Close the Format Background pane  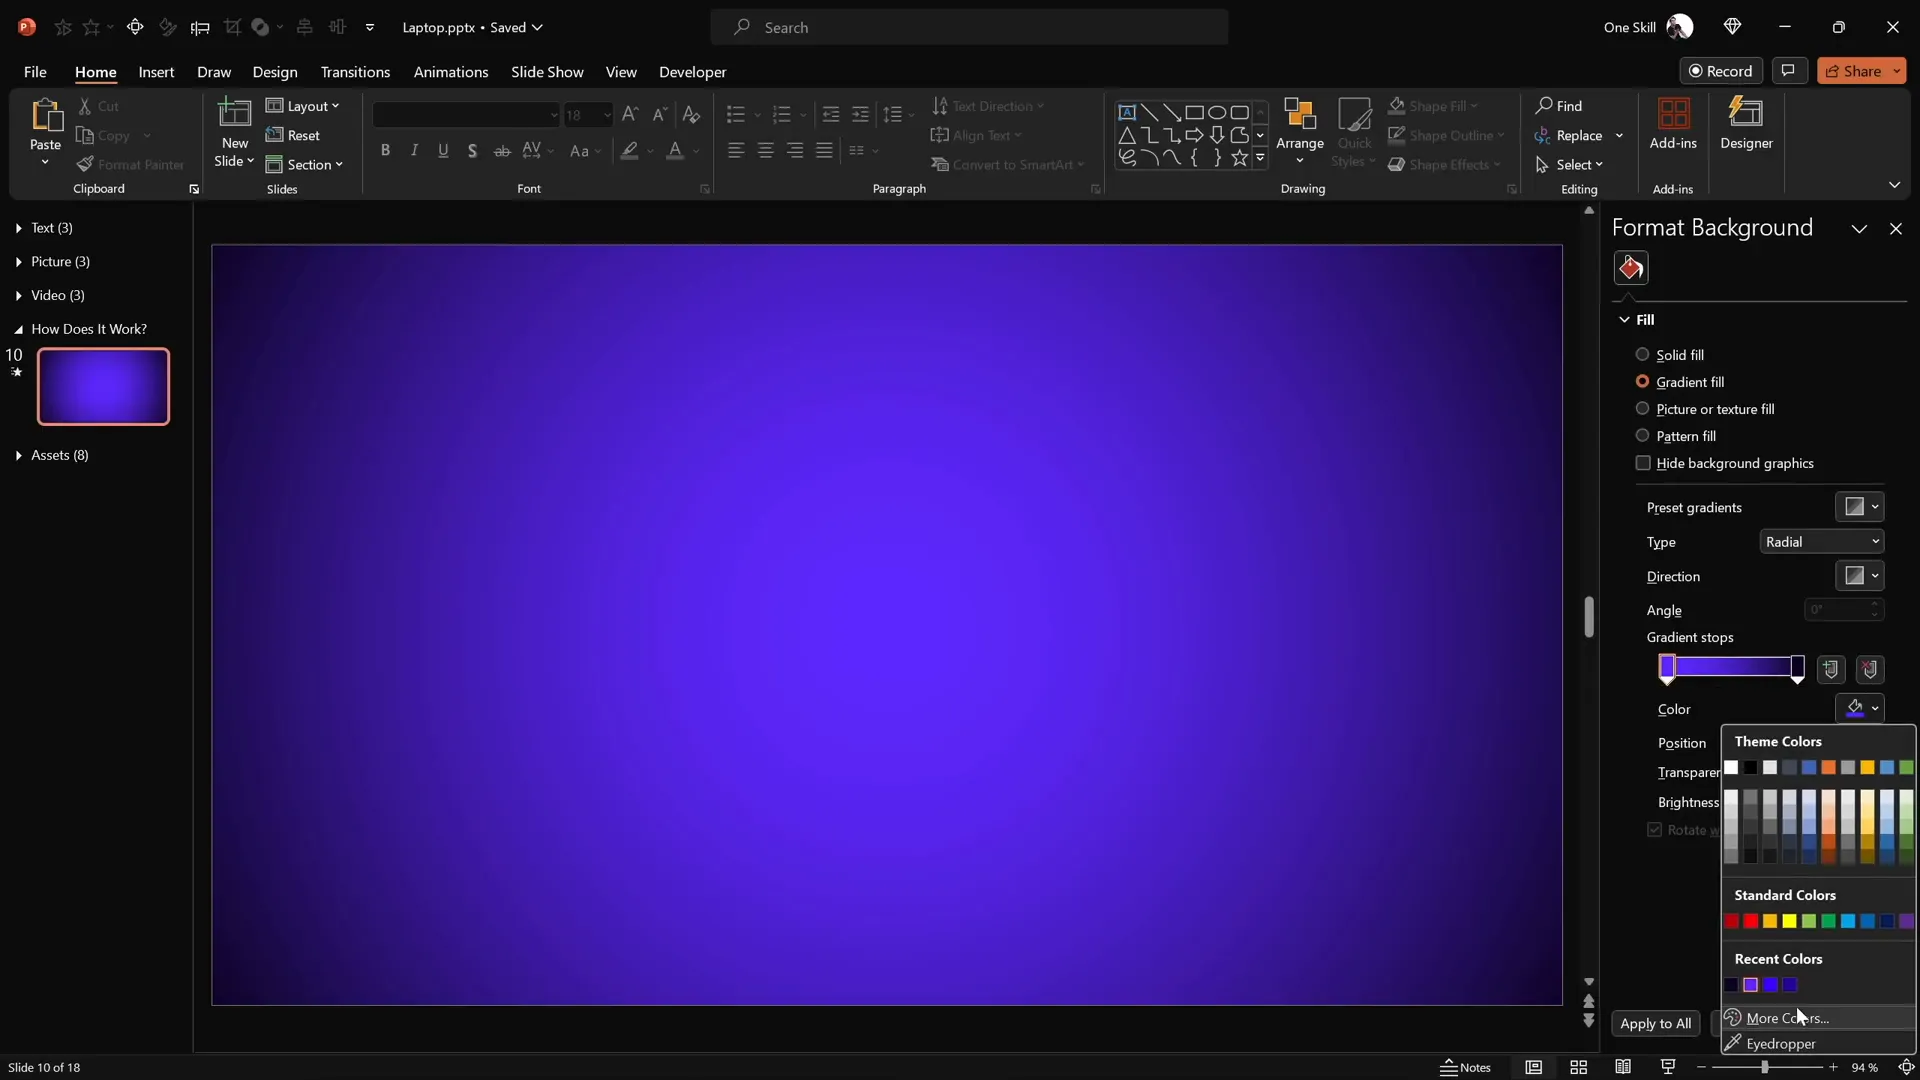1895,229
